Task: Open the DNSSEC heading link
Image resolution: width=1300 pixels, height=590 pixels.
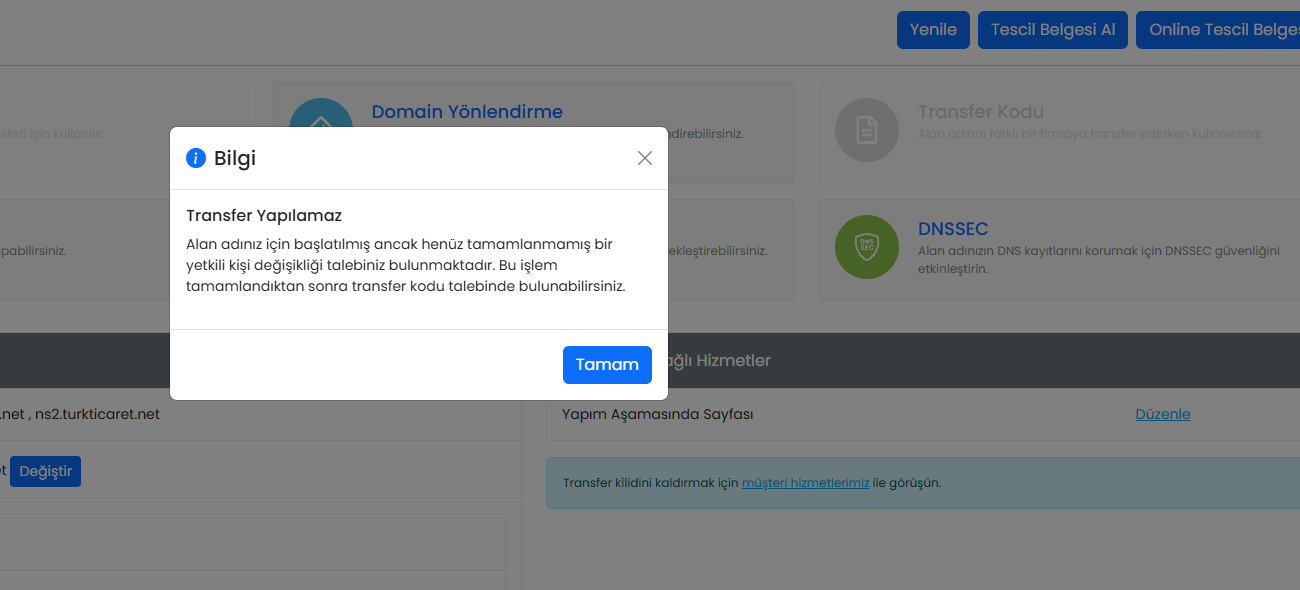Action: point(953,229)
